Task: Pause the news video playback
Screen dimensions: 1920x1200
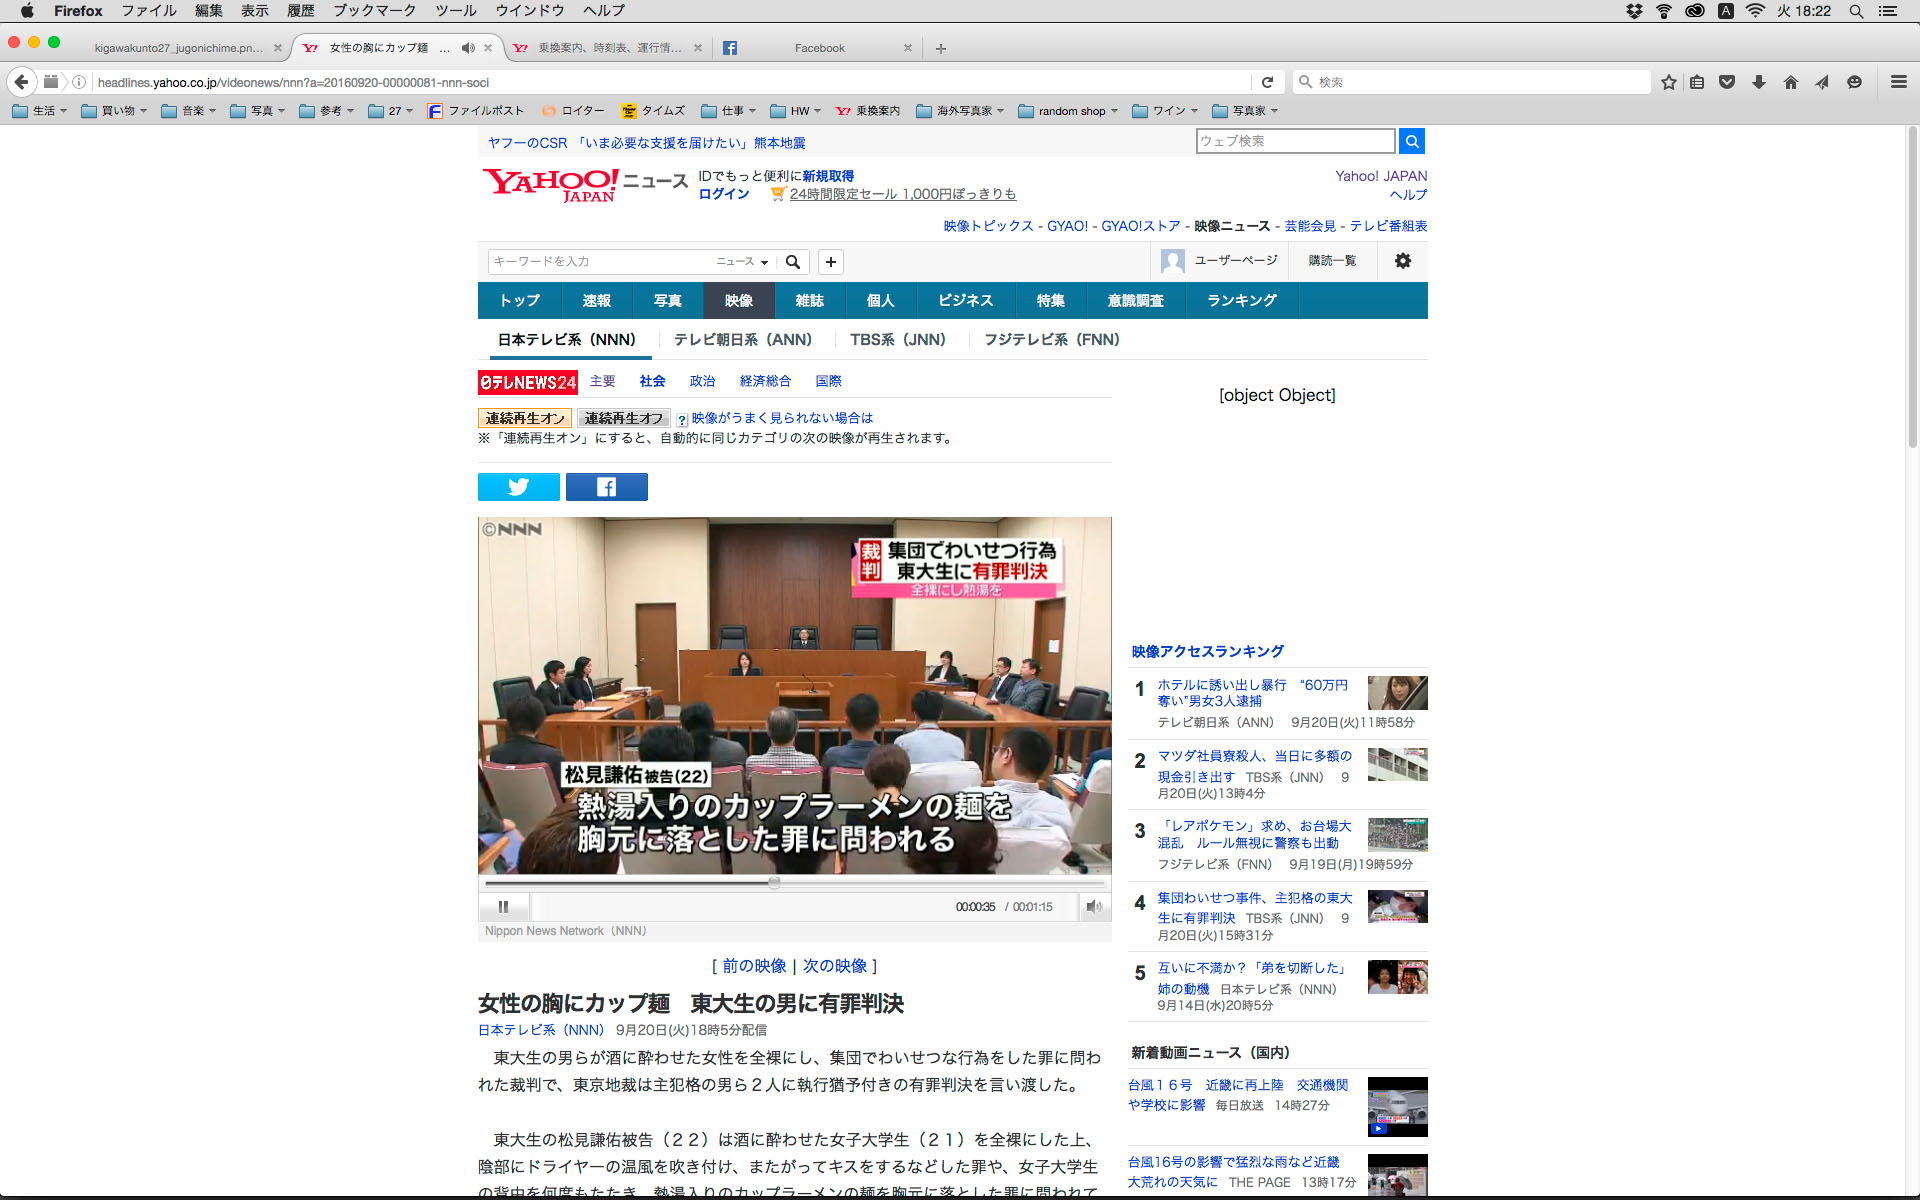Action: tap(503, 907)
